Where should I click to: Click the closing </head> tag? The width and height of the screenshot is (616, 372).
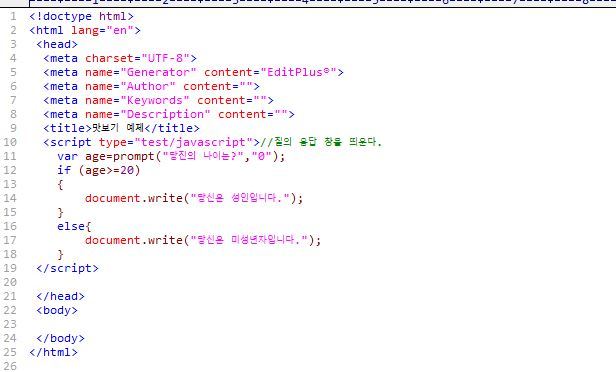point(60,296)
